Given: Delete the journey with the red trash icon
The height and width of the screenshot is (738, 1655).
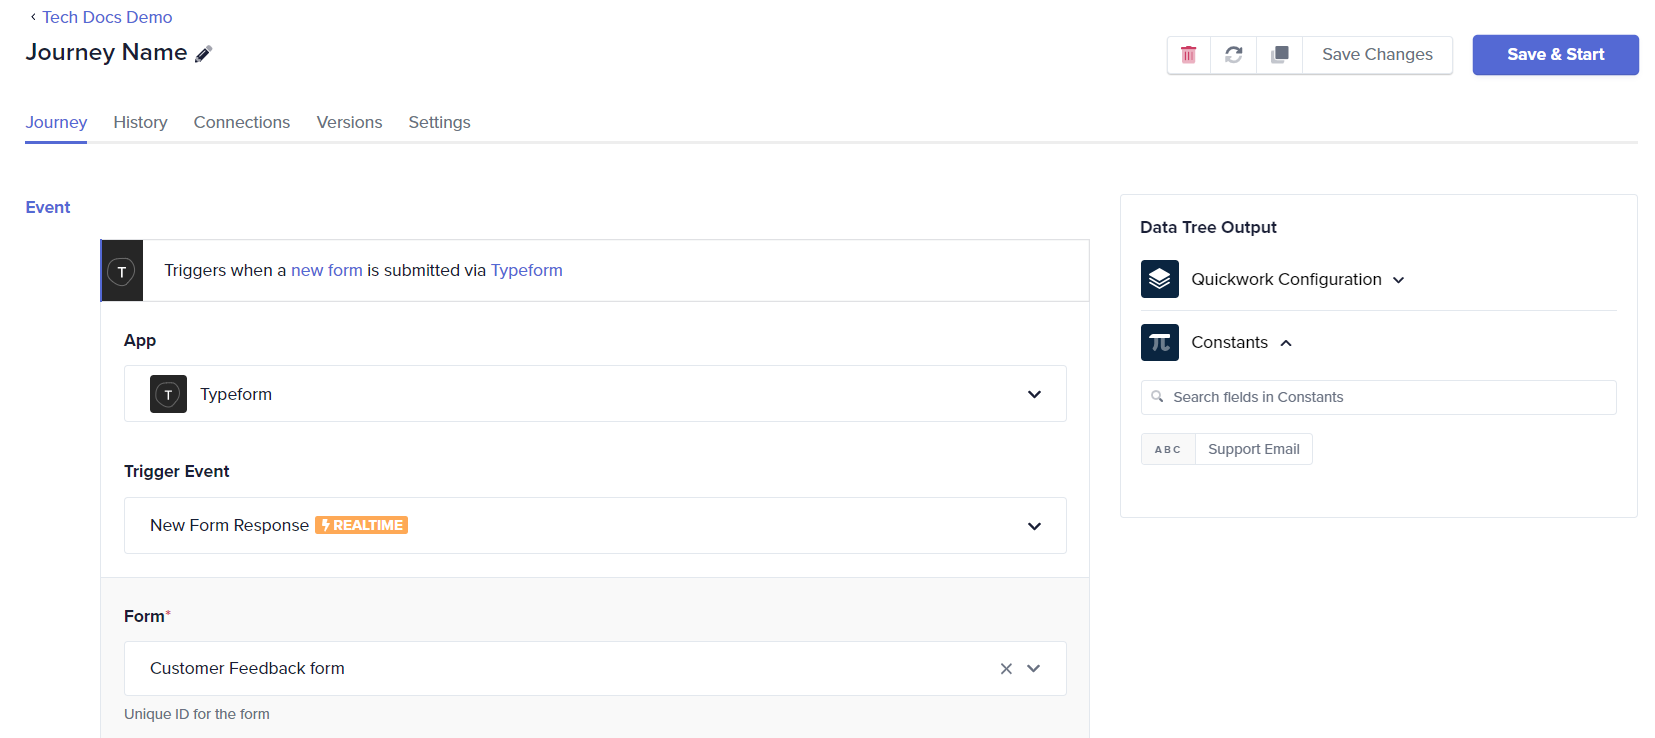Looking at the screenshot, I should pyautogui.click(x=1188, y=55).
